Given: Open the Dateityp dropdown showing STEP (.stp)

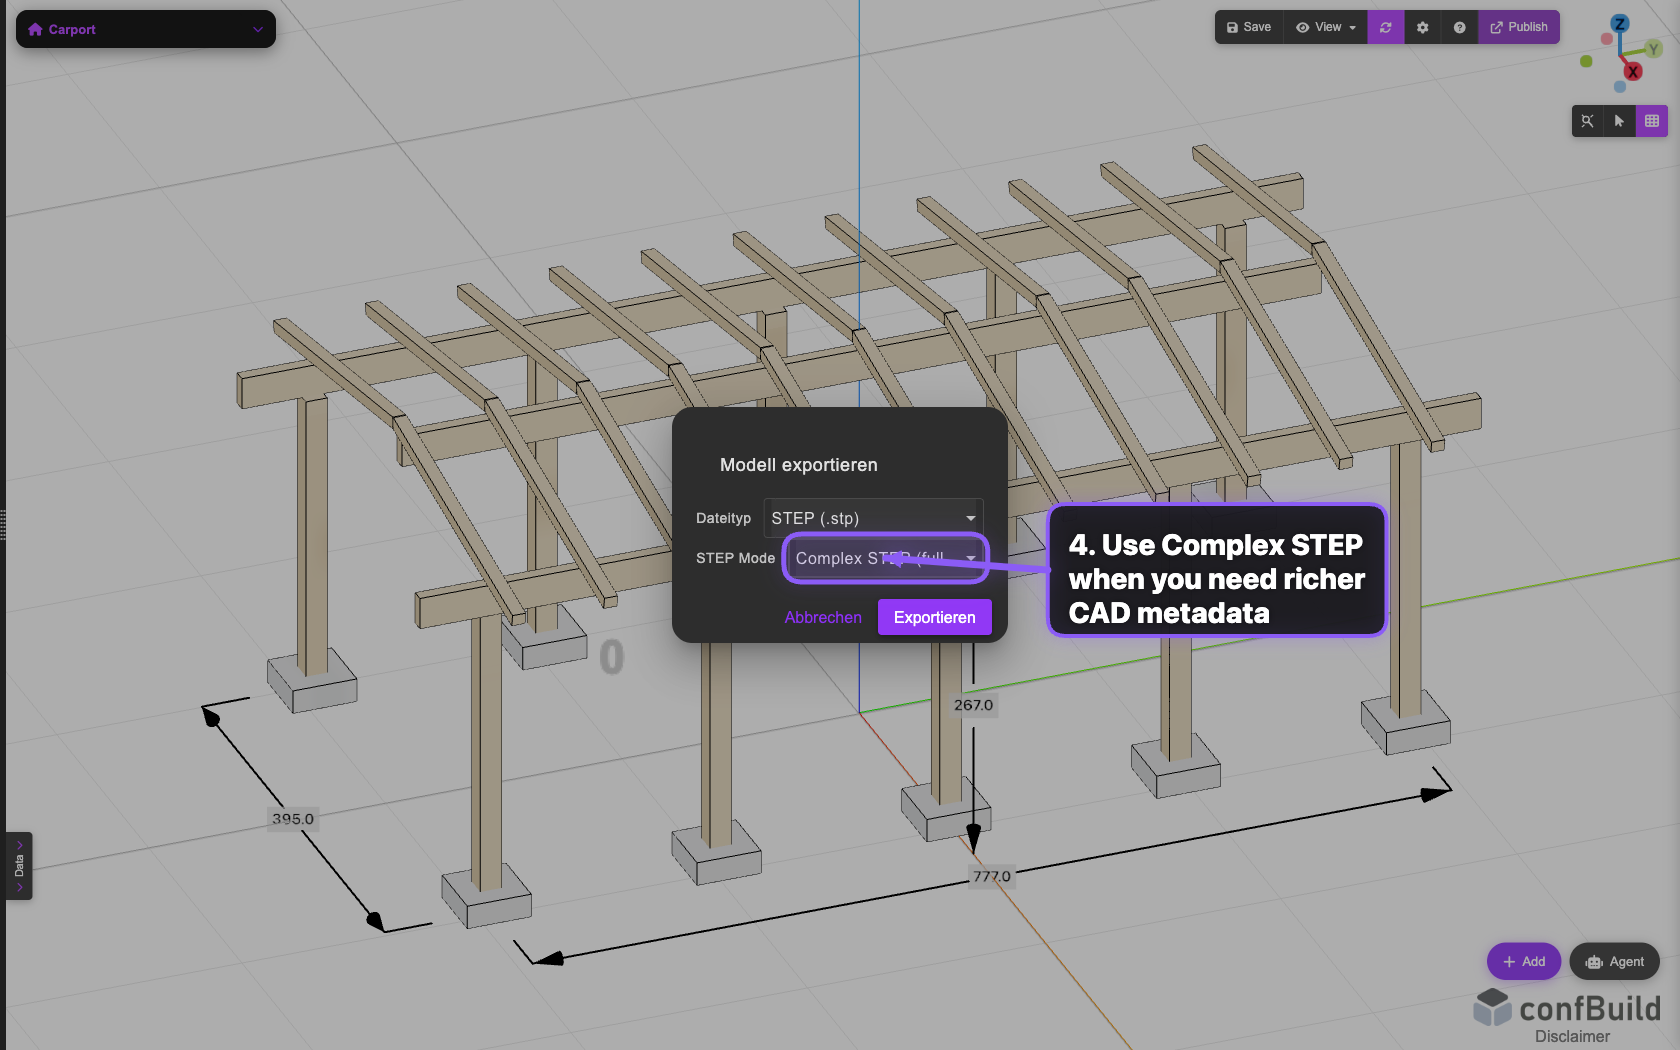Looking at the screenshot, I should pyautogui.click(x=872, y=518).
